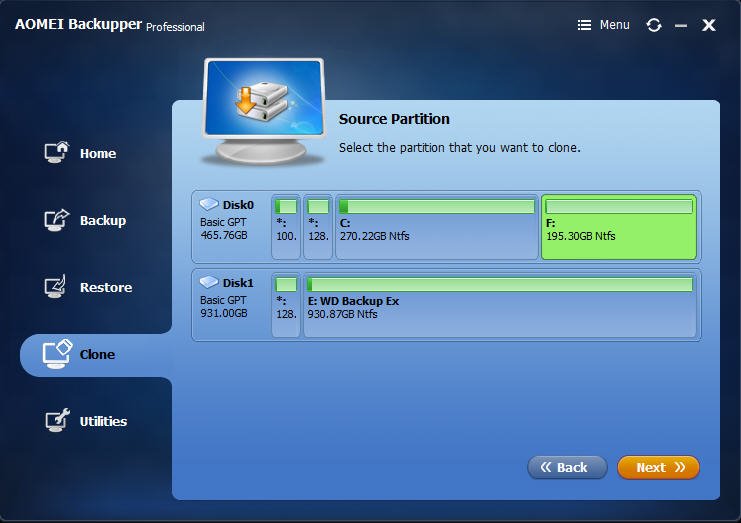Viewport: 741px width, 523px height.
Task: Click the Disk1 Basic GPT 931.00GB label
Action: pos(227,298)
